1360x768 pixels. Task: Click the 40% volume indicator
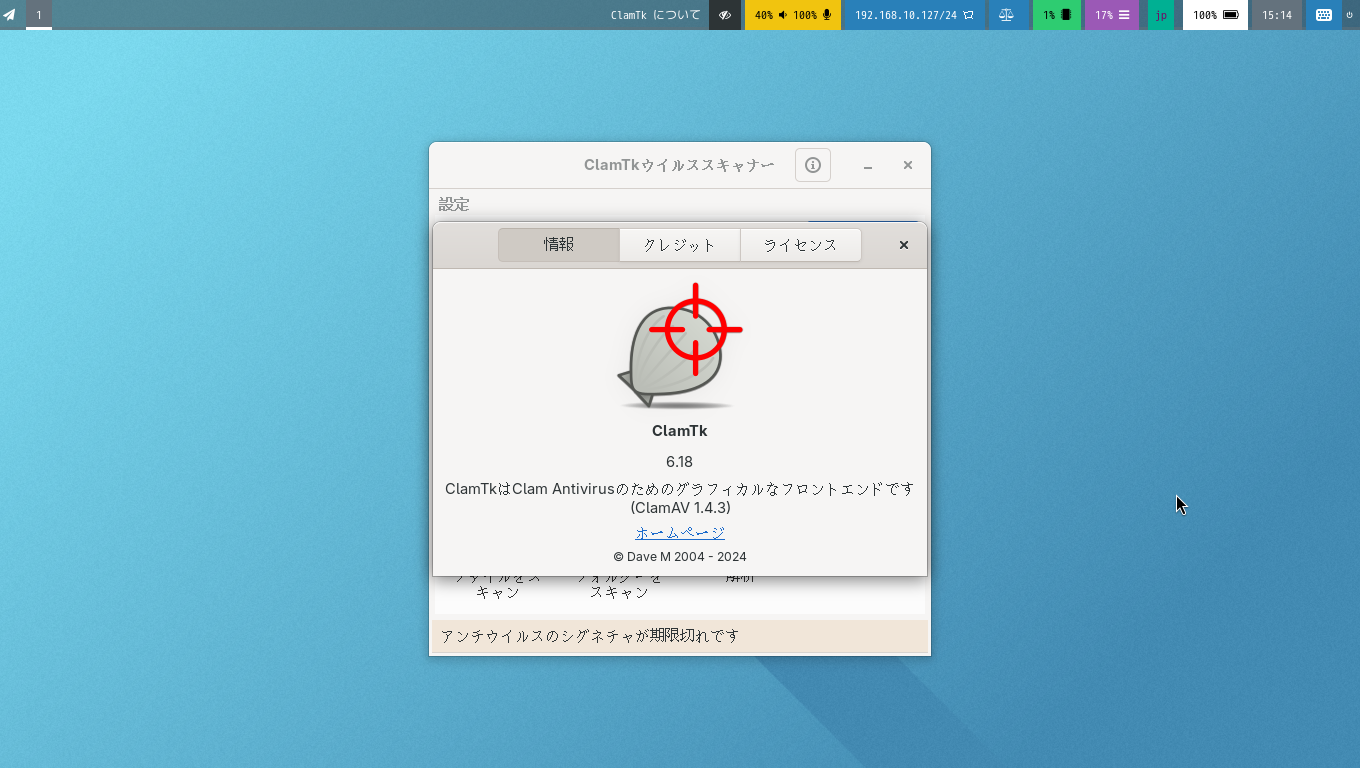pyautogui.click(x=770, y=15)
